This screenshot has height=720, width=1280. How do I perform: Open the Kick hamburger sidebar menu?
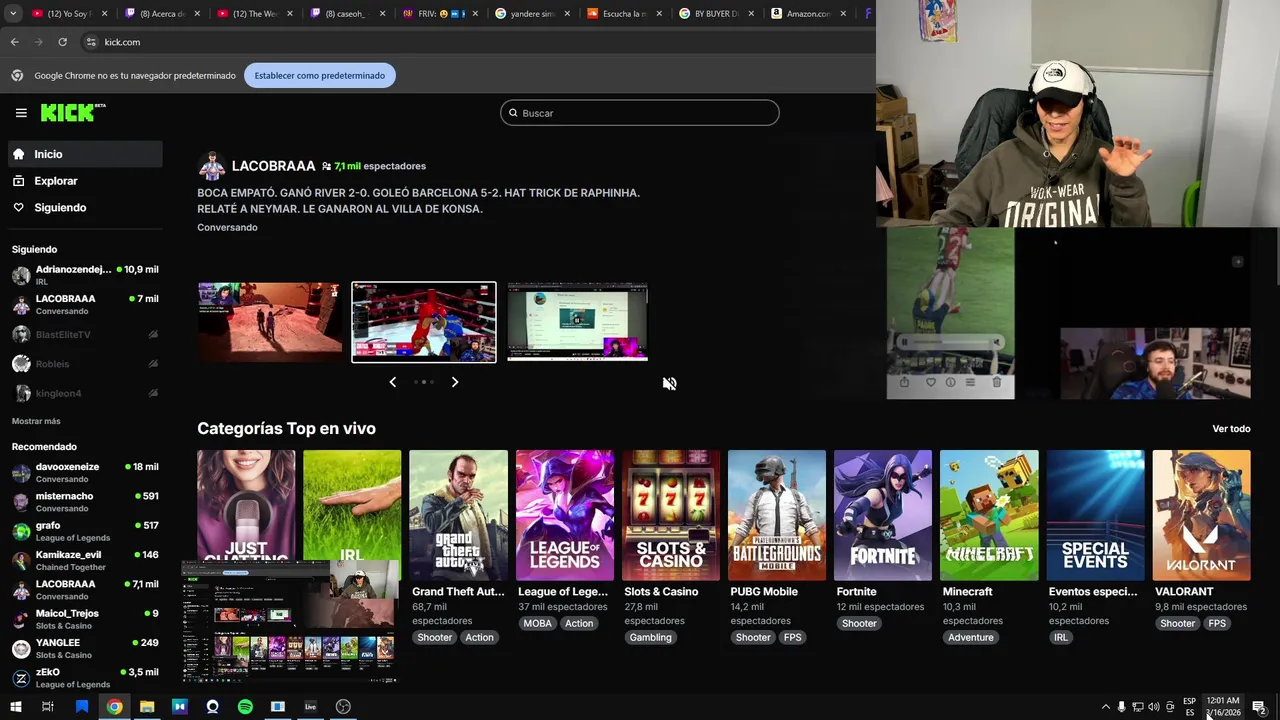pyautogui.click(x=21, y=113)
